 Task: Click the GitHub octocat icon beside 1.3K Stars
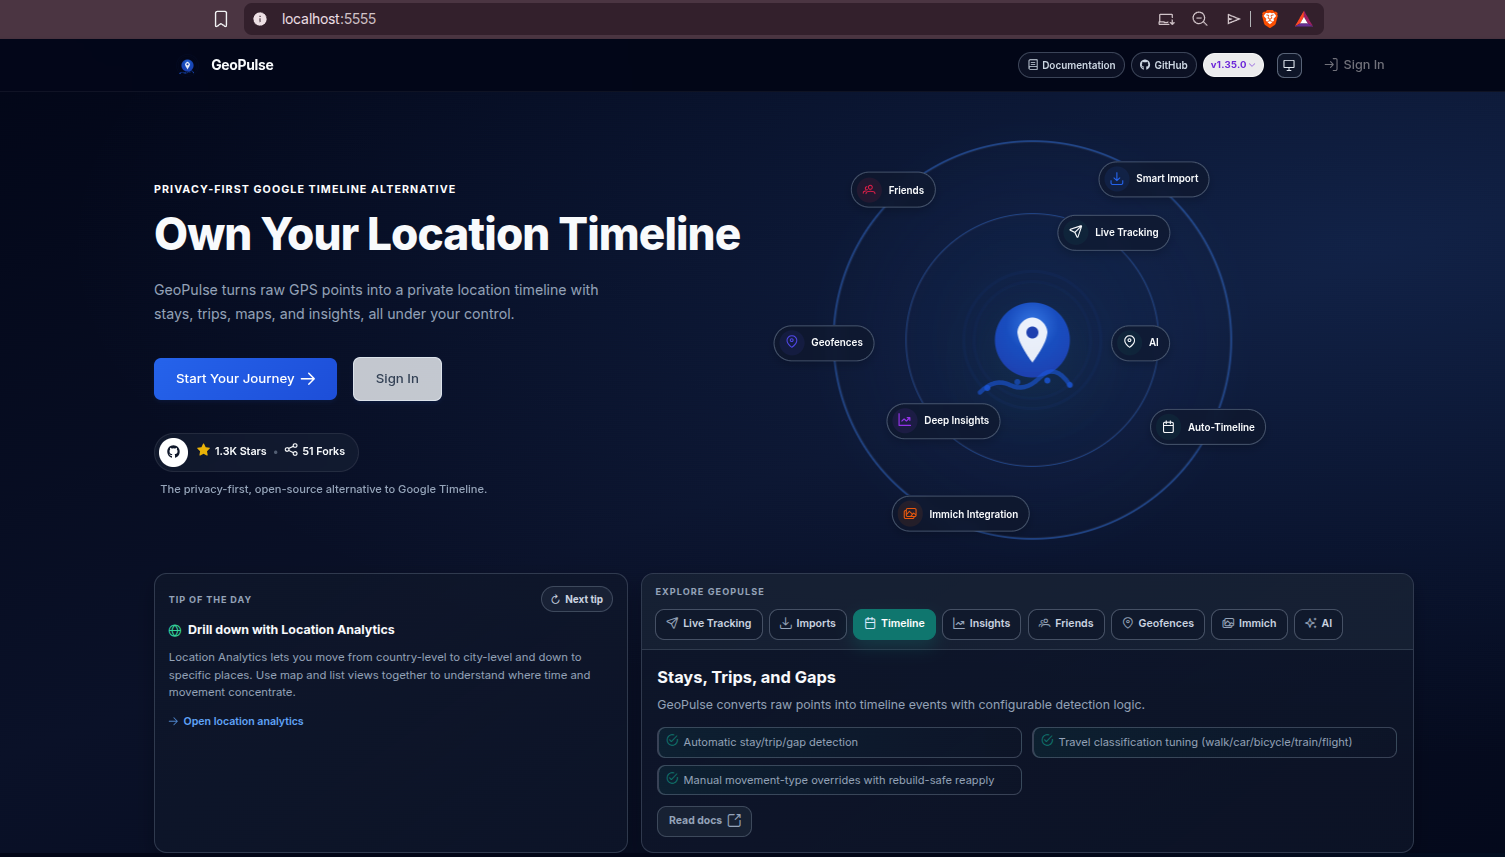pyautogui.click(x=173, y=452)
